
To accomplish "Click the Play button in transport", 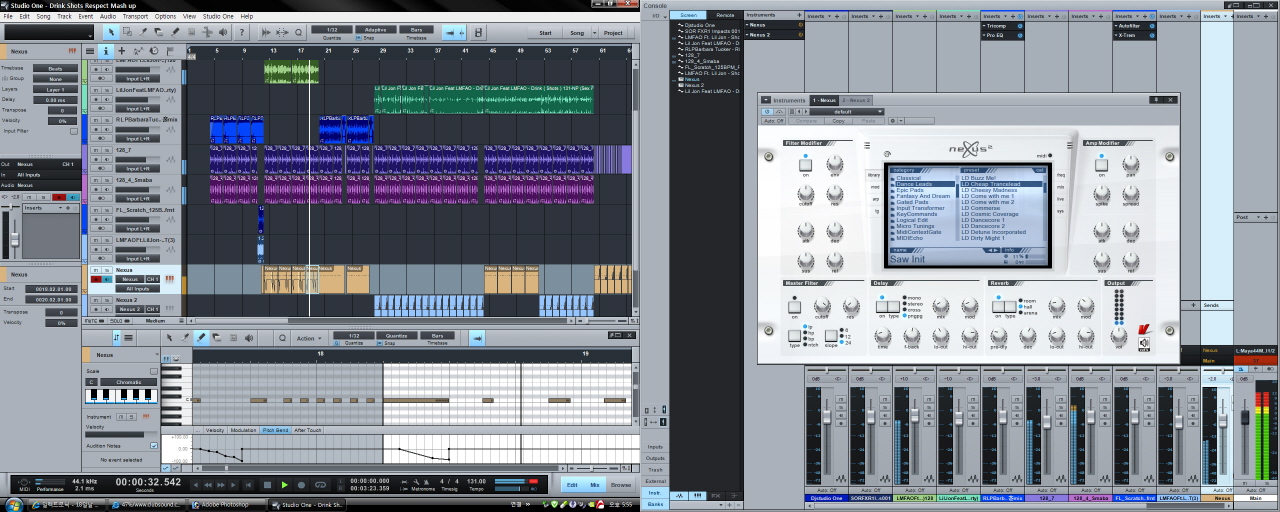I will coord(284,485).
